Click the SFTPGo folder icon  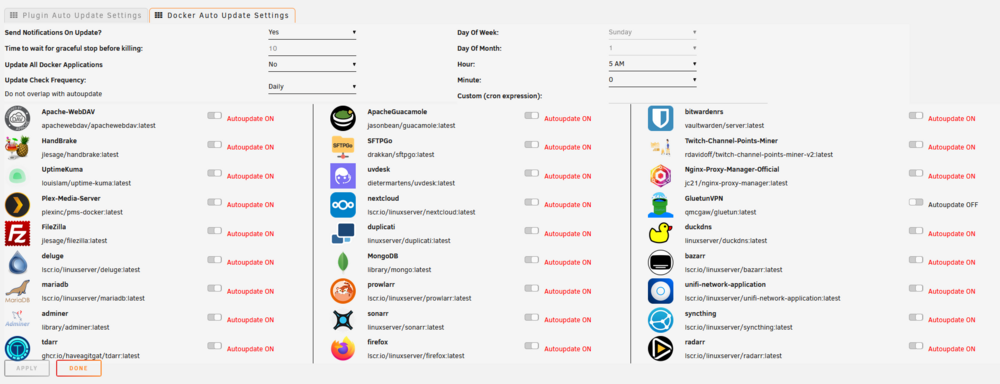point(342,147)
